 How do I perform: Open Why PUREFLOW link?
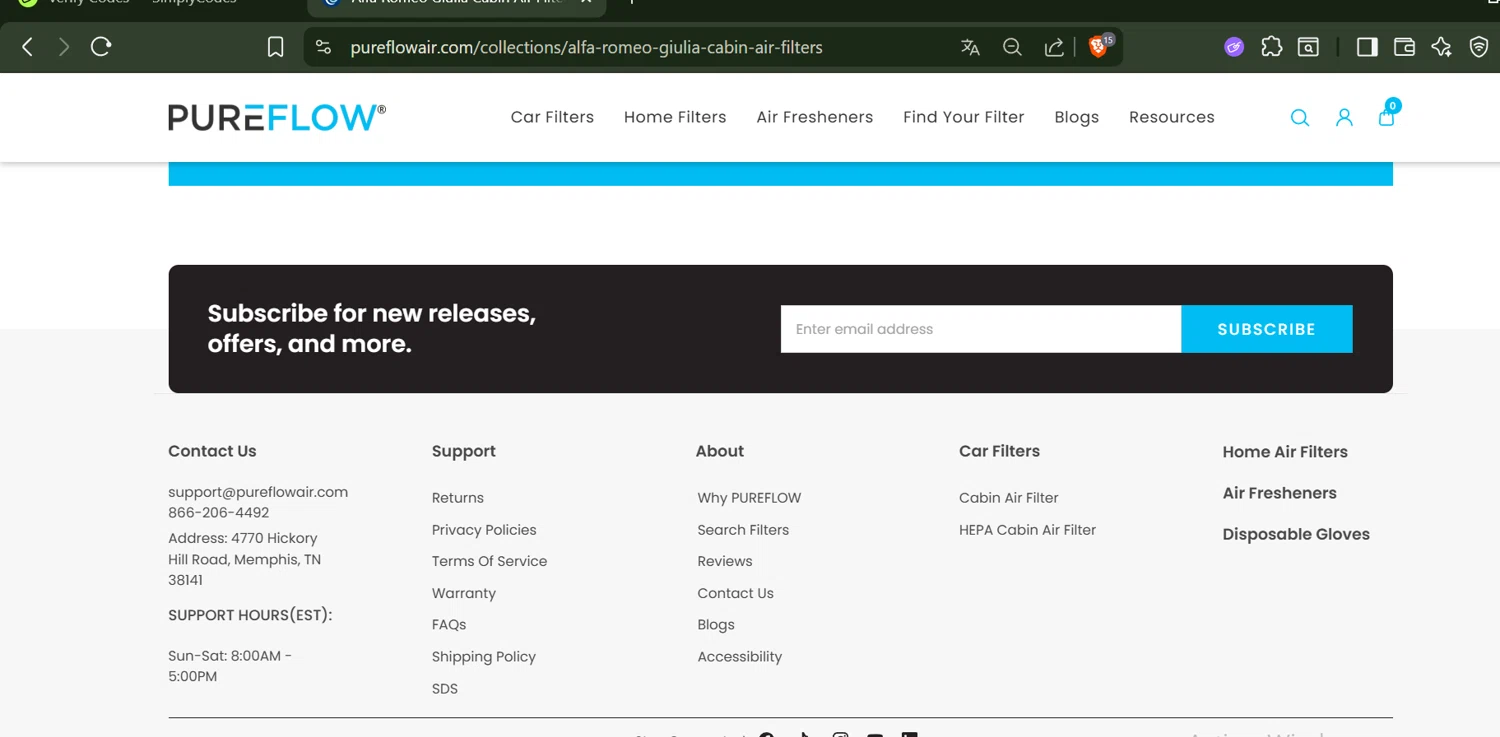[x=750, y=498]
